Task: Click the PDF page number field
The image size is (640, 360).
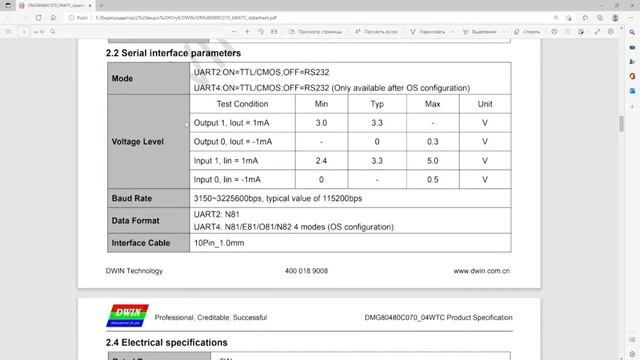Action: tap(23, 31)
